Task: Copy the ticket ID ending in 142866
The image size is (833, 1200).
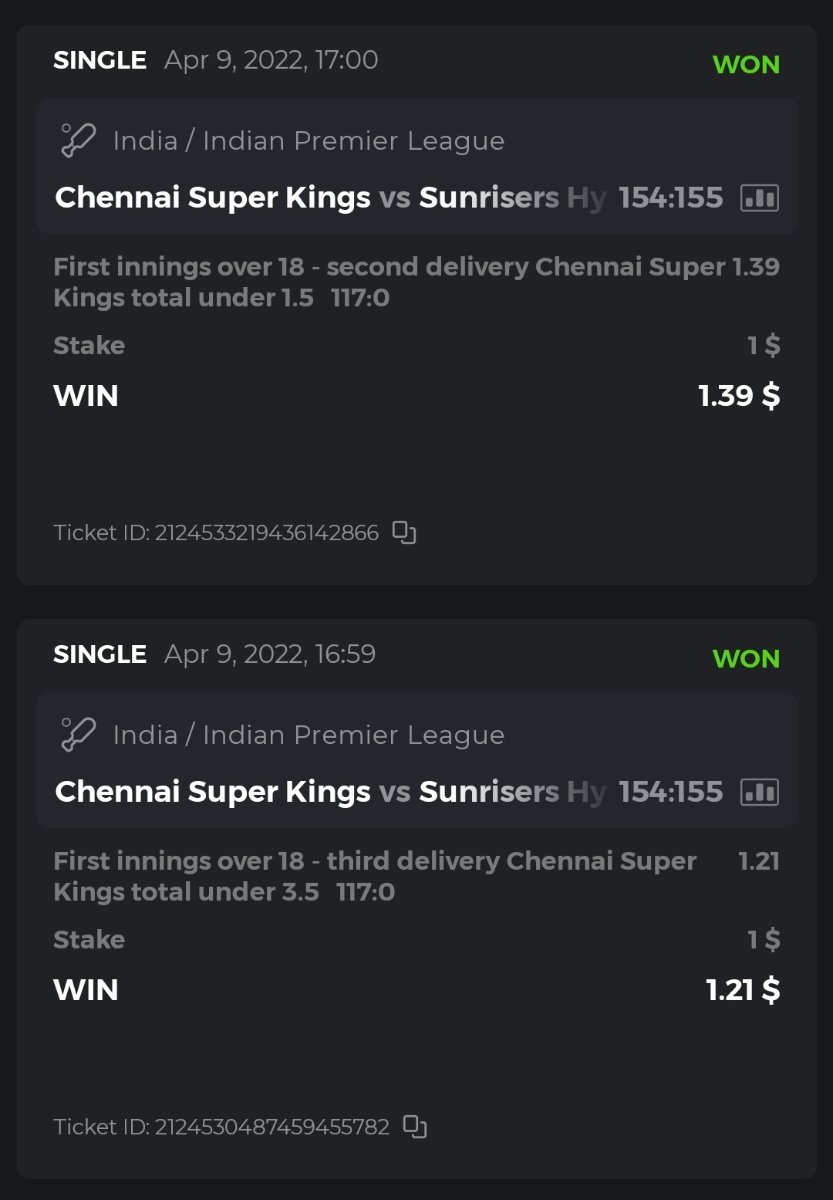Action: [x=404, y=533]
